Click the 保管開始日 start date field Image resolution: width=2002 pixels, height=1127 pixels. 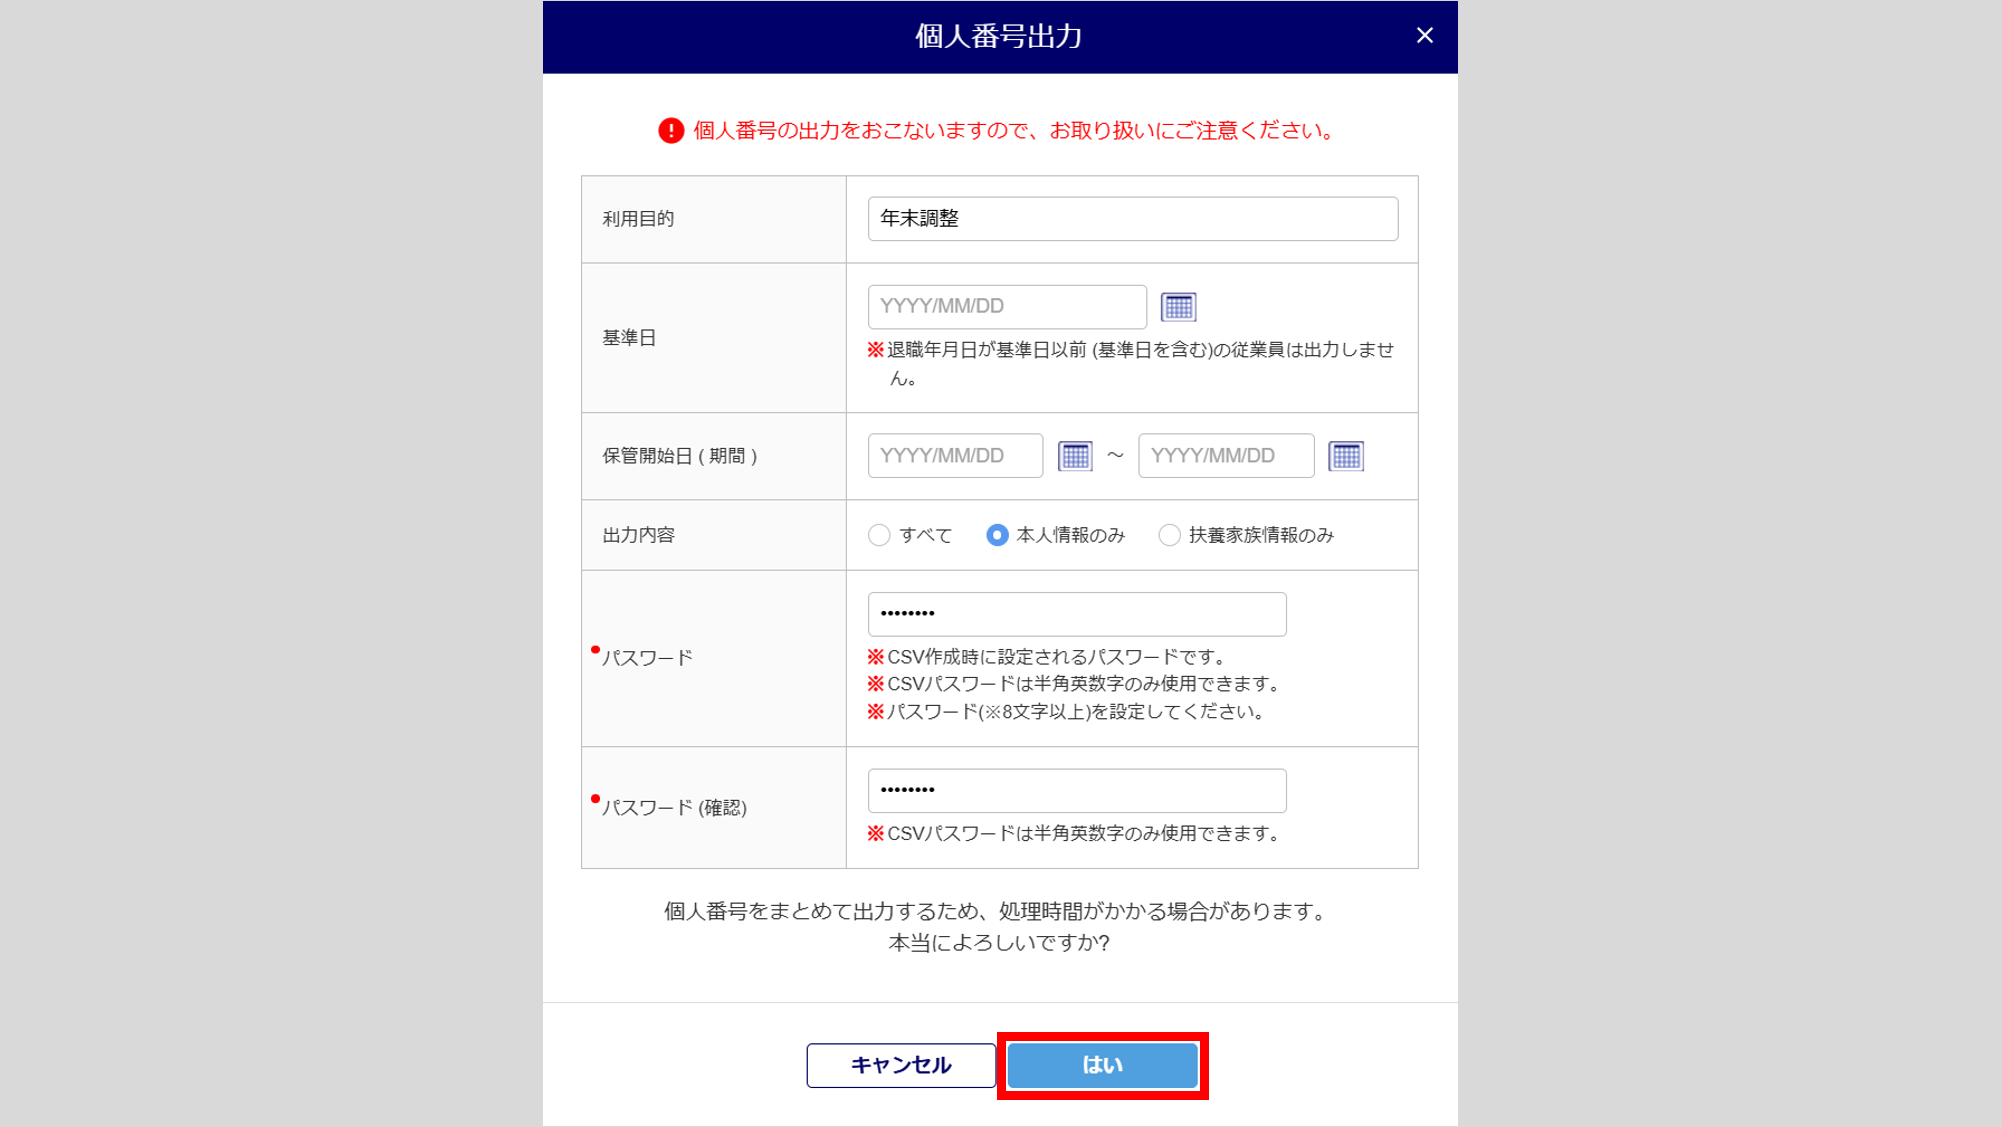(954, 456)
